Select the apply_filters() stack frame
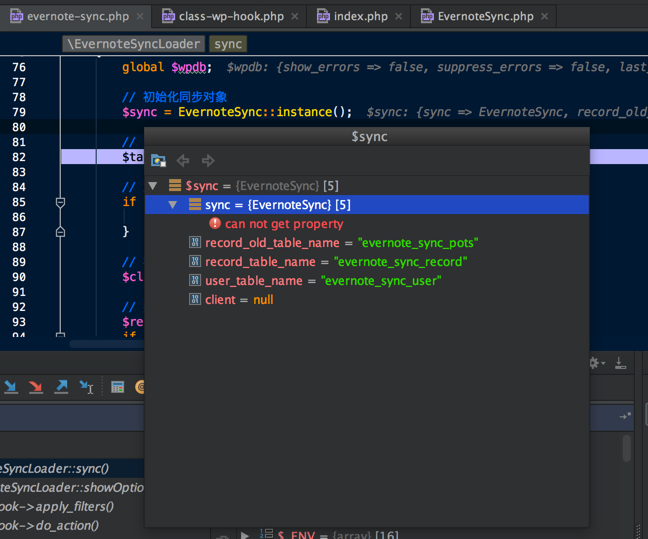This screenshot has width=648, height=539. point(55,506)
